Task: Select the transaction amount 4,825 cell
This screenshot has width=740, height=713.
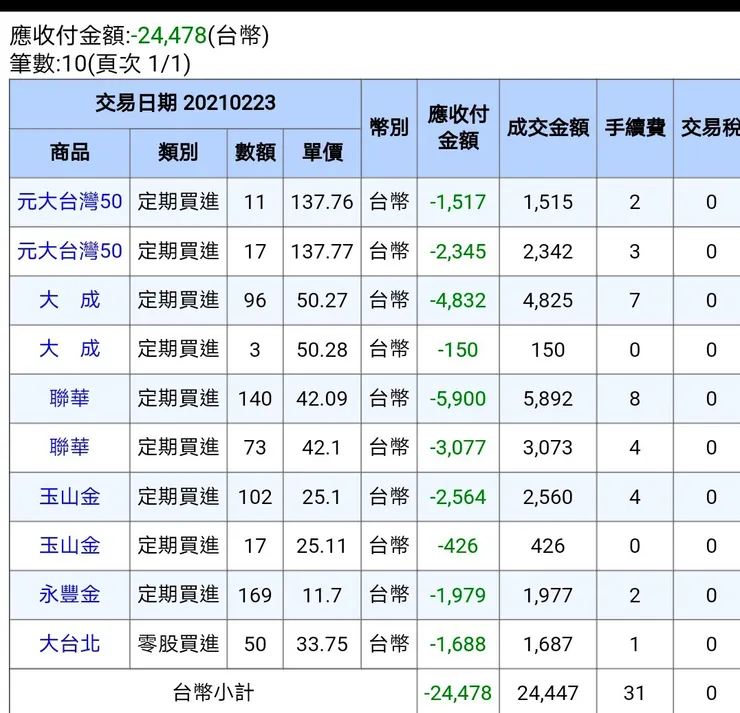Action: coord(548,301)
